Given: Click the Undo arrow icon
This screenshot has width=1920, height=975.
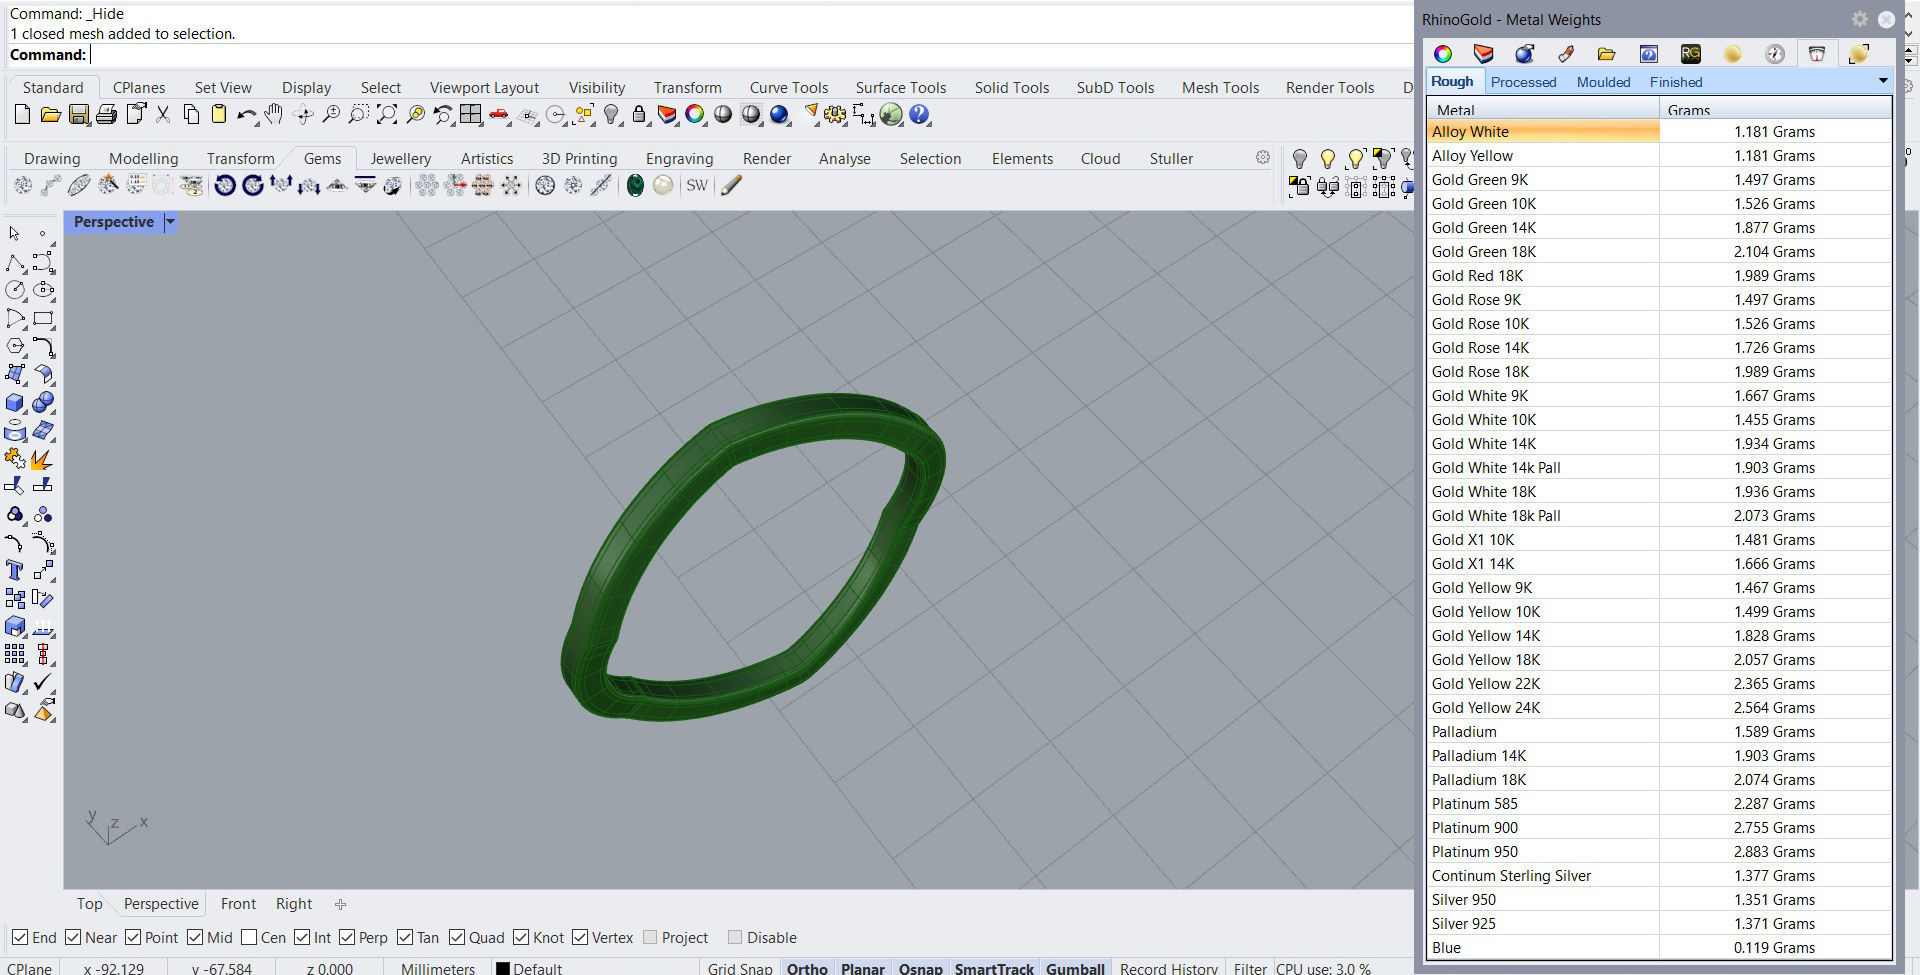Looking at the screenshot, I should click(246, 115).
